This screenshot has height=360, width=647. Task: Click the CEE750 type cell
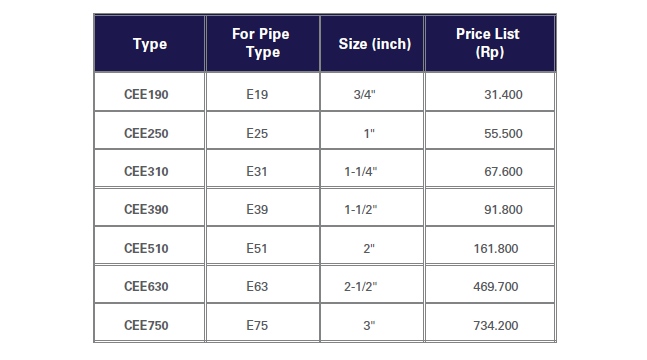pos(149,322)
